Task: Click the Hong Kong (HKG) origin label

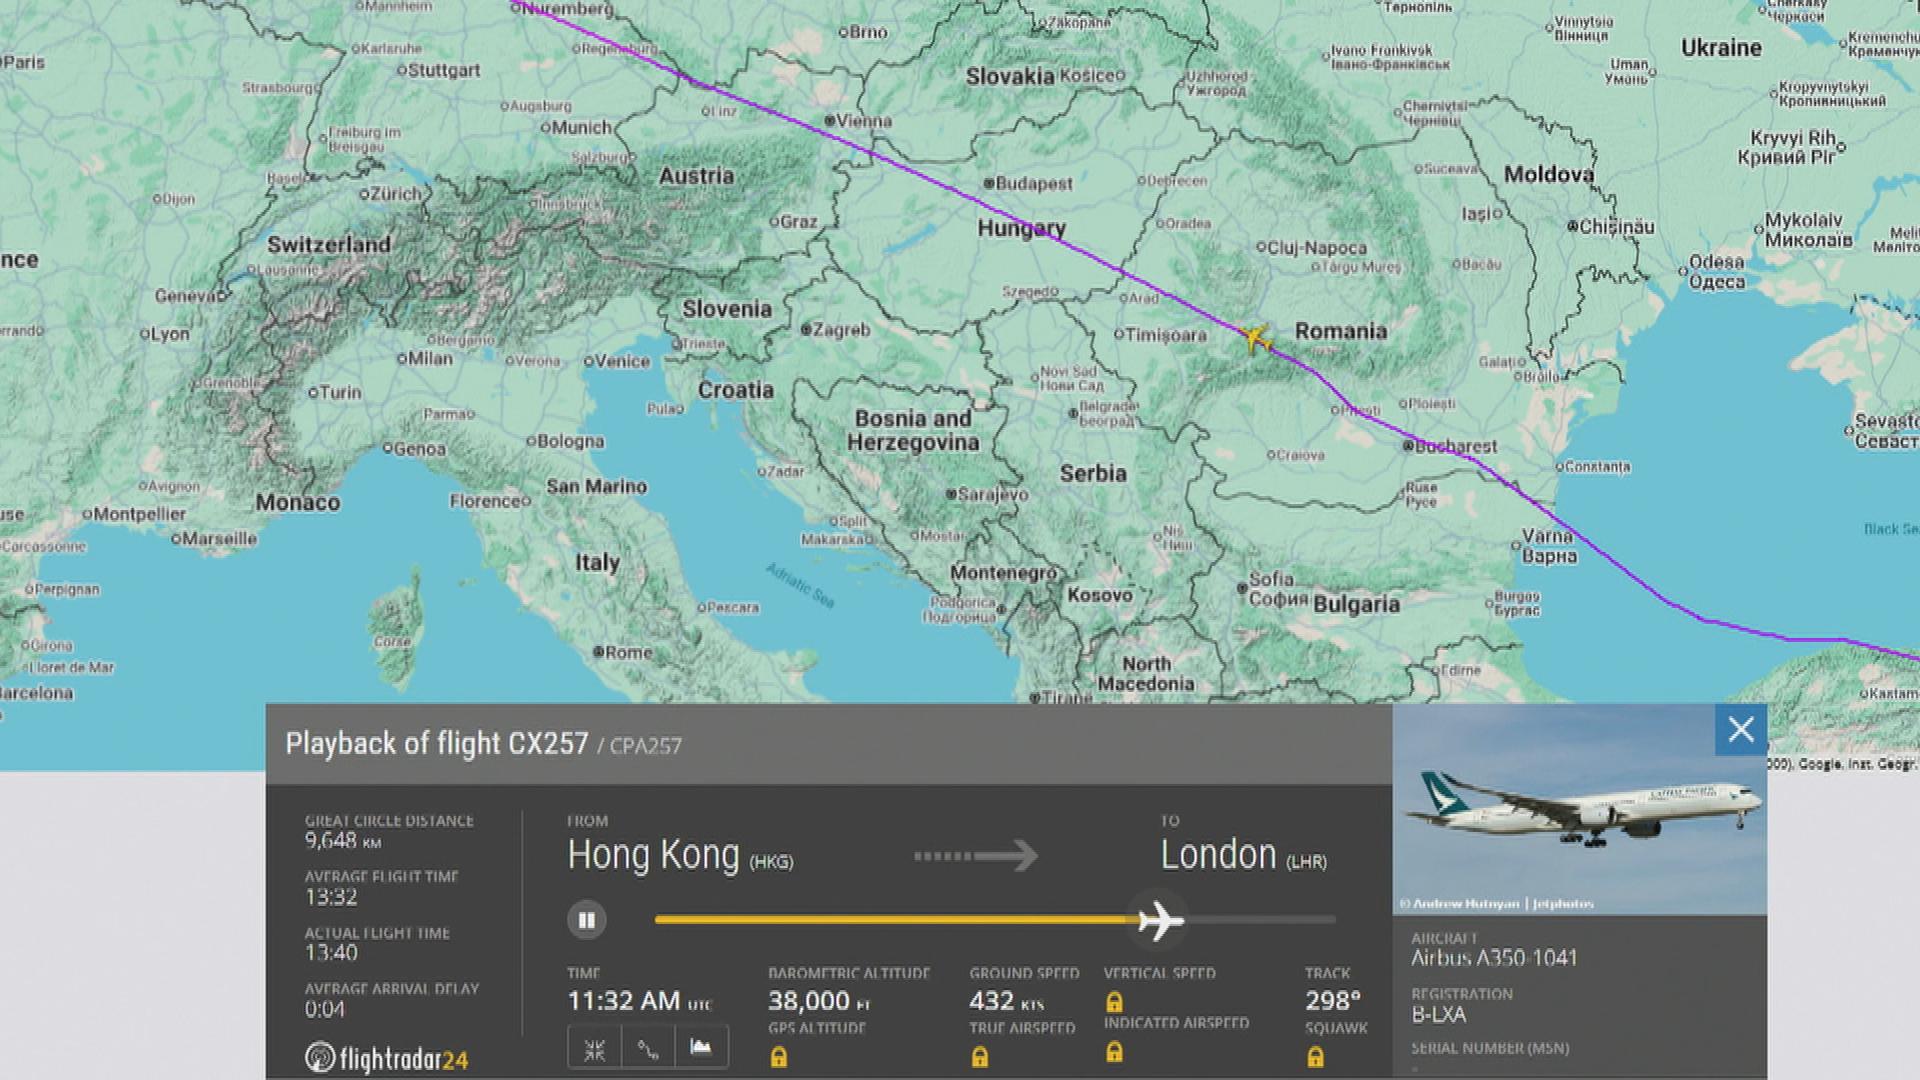Action: click(680, 856)
